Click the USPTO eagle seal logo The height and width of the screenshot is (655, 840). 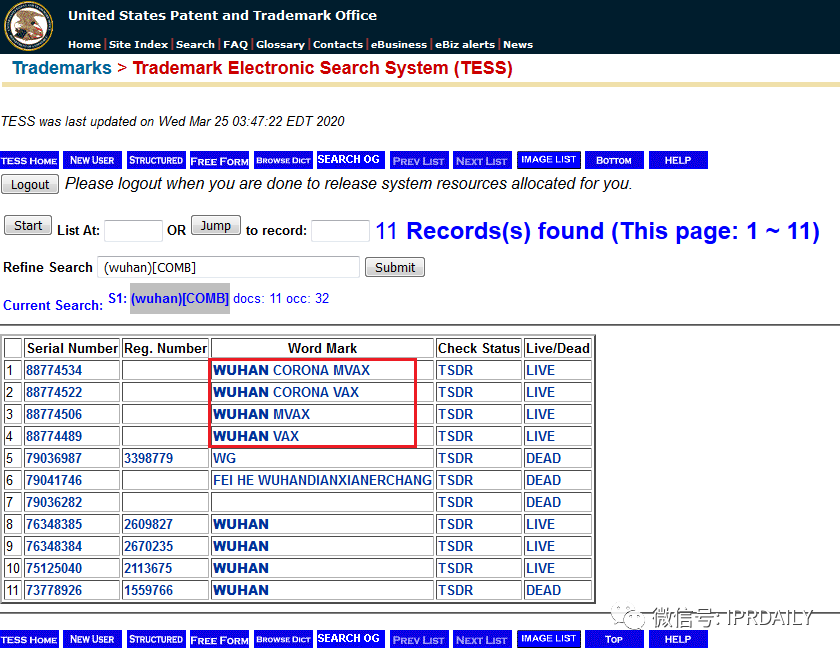tap(28, 26)
